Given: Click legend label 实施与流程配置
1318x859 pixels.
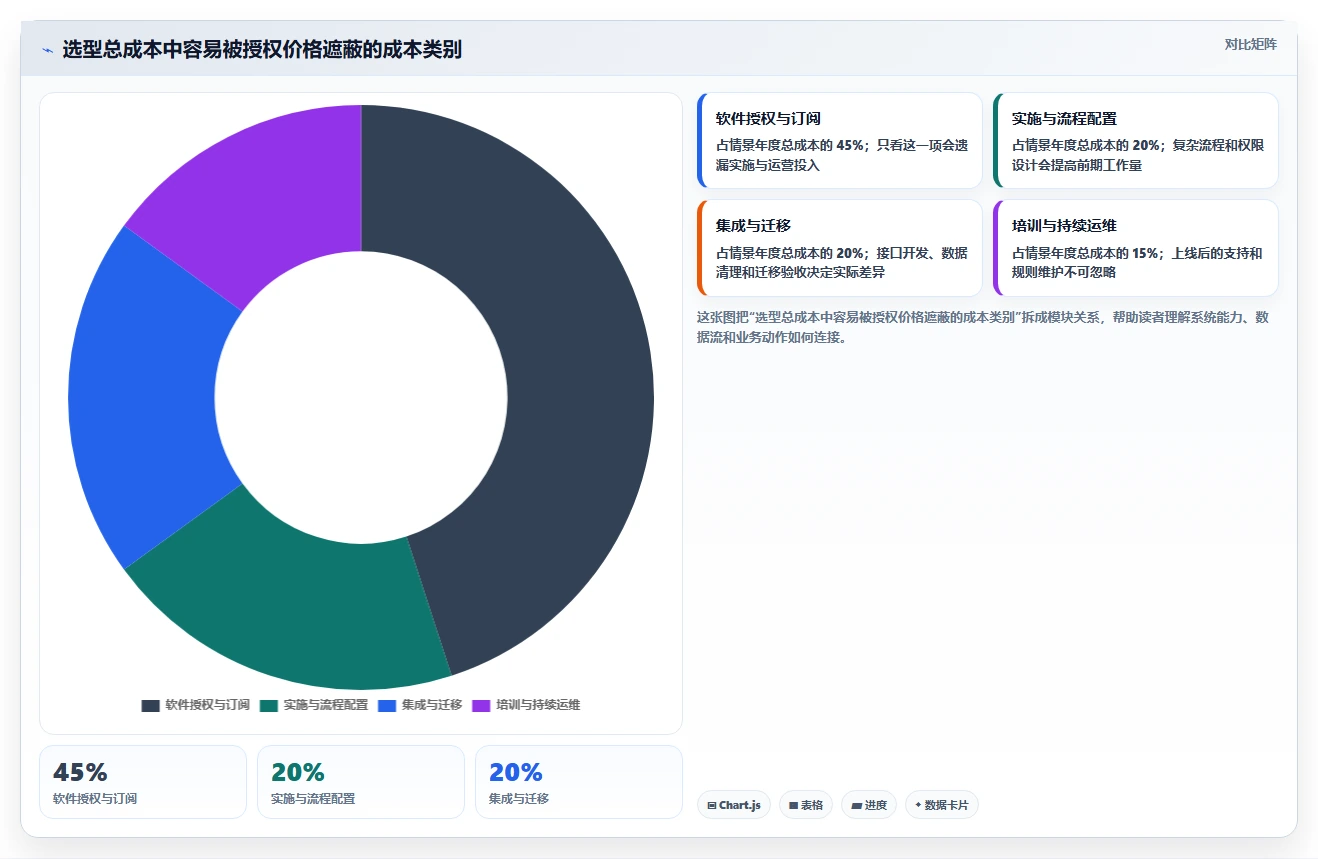Looking at the screenshot, I should (325, 705).
